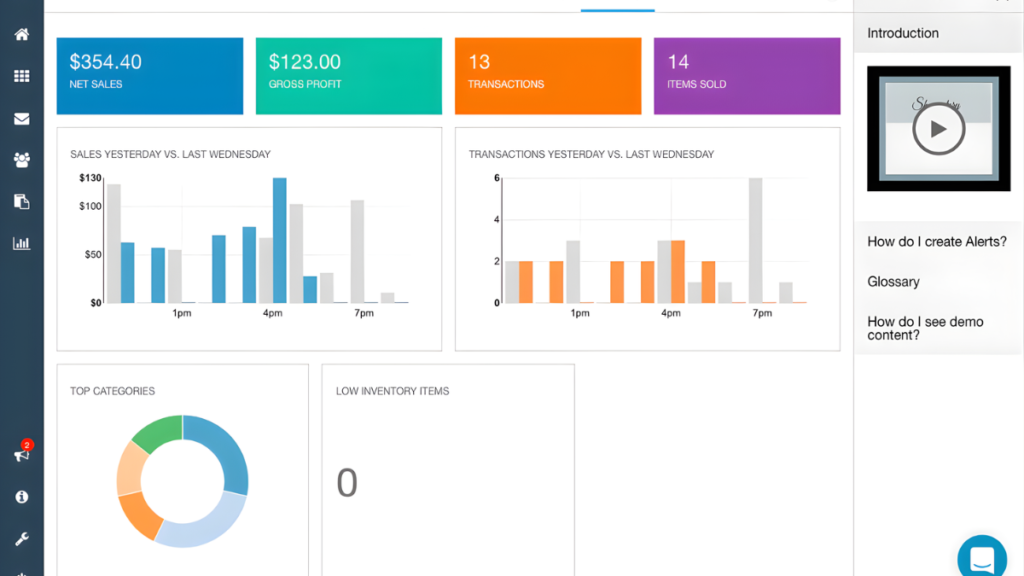
Task: Select the Home icon in the sidebar
Action: [21, 34]
